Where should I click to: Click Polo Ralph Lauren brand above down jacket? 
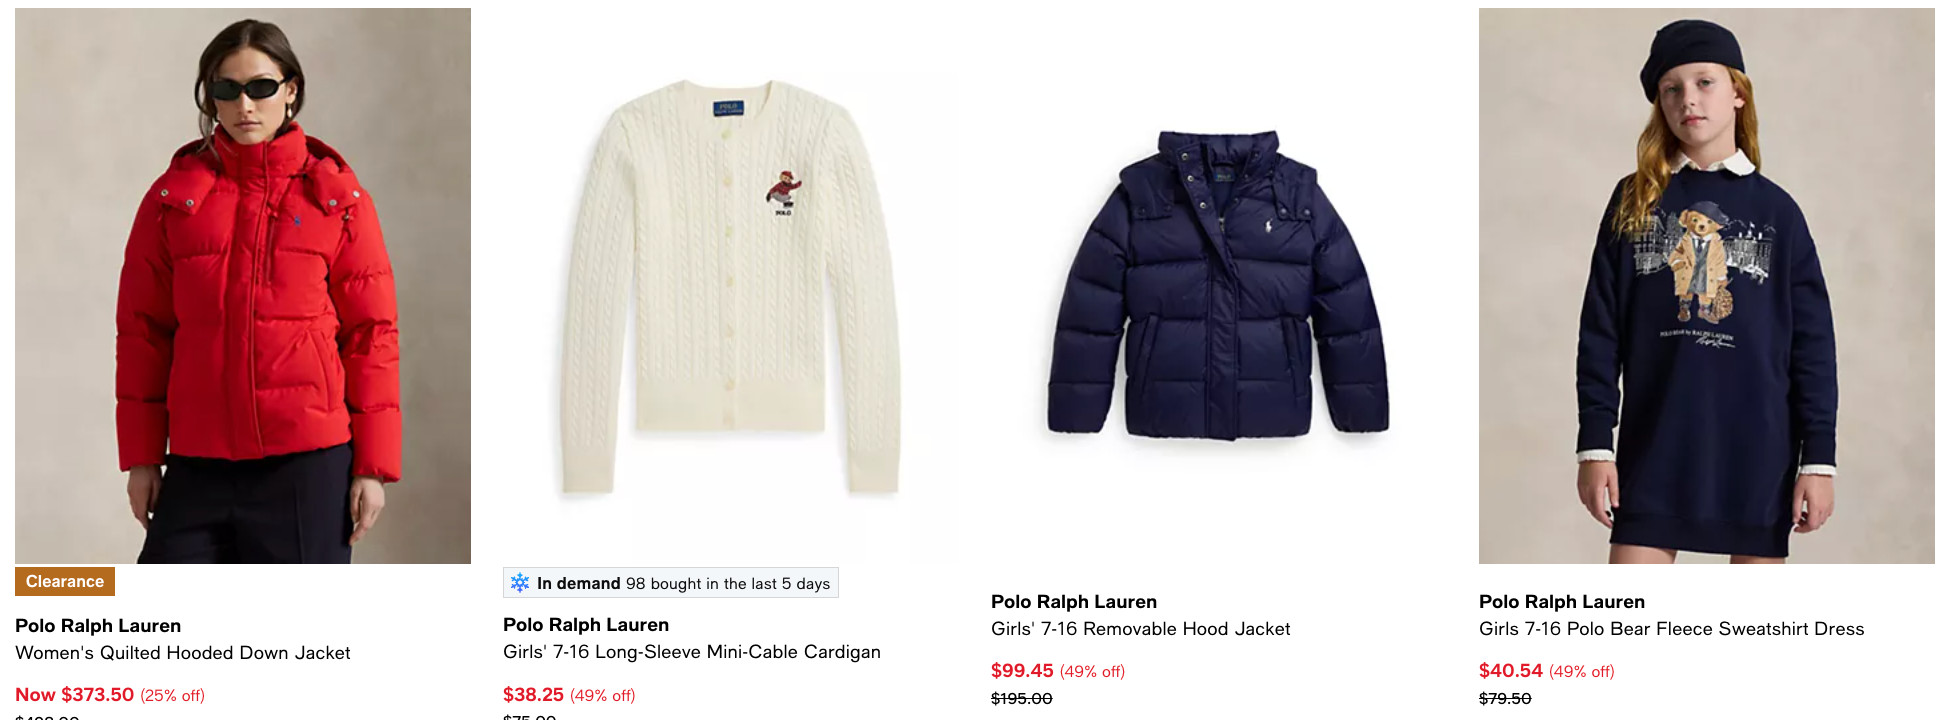click(x=98, y=626)
